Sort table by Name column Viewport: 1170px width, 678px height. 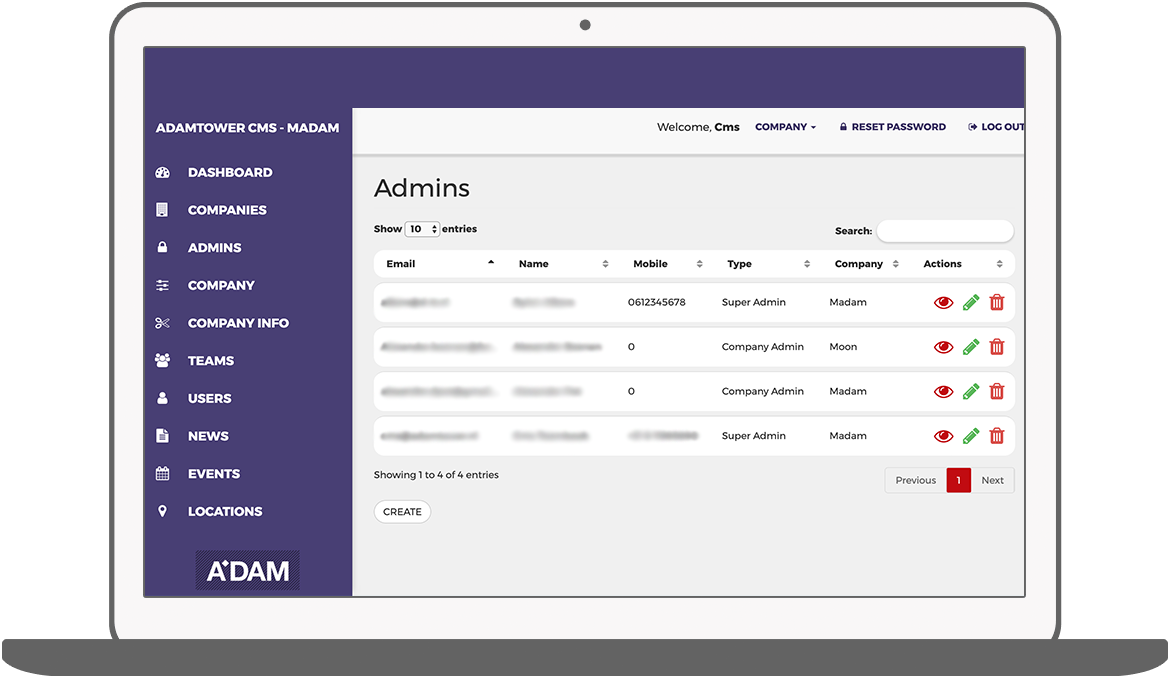click(x=563, y=263)
